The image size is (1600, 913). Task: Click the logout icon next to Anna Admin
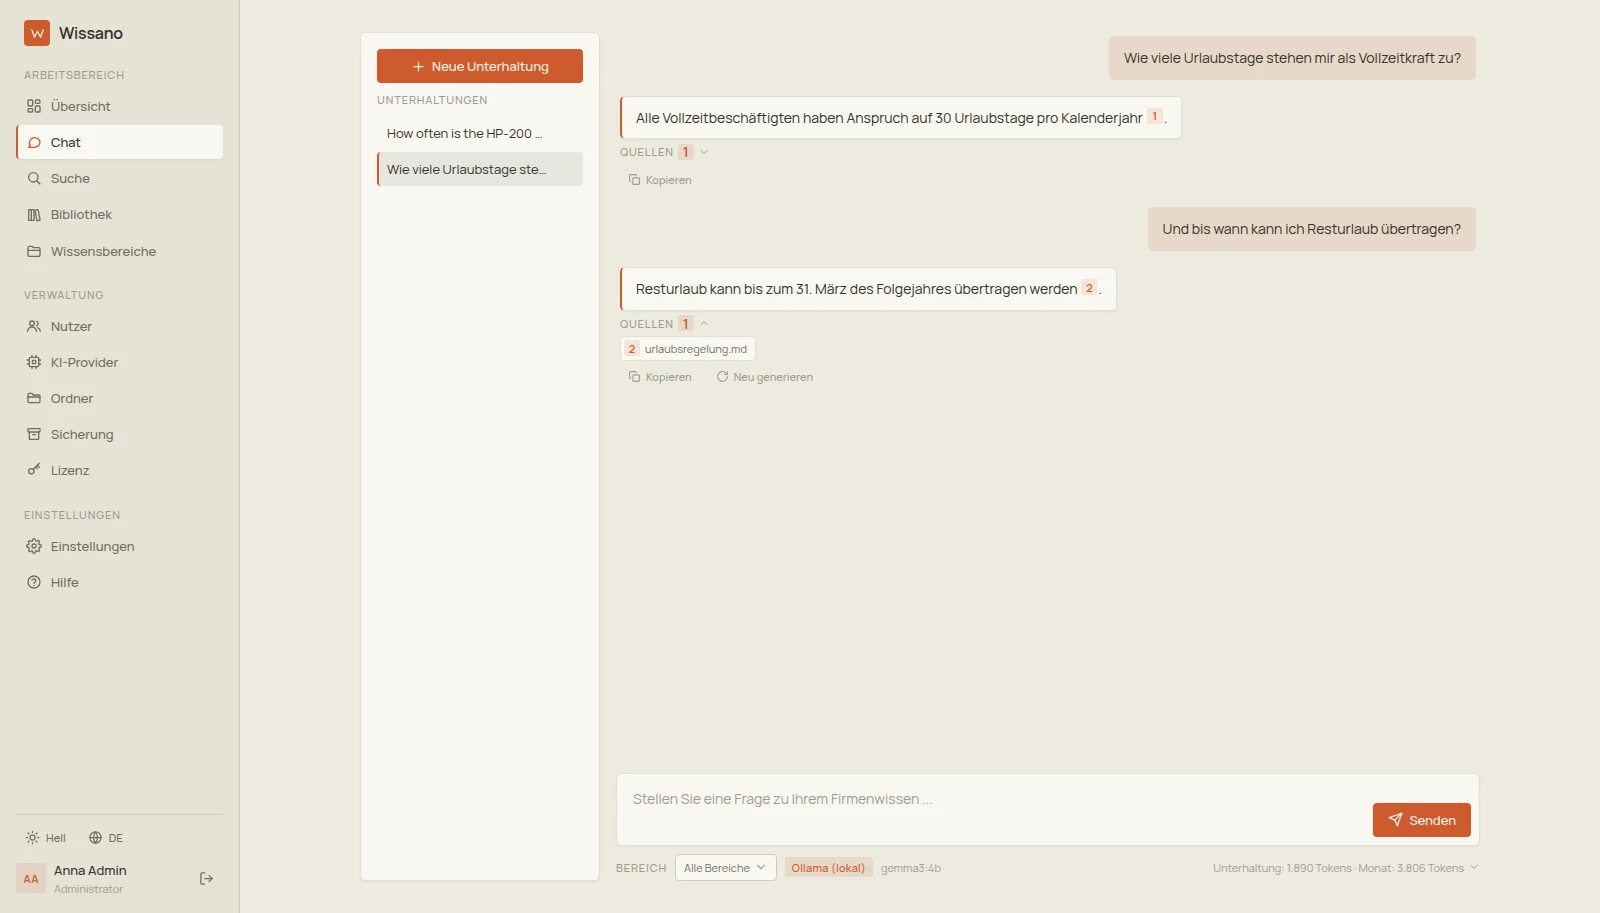click(207, 879)
